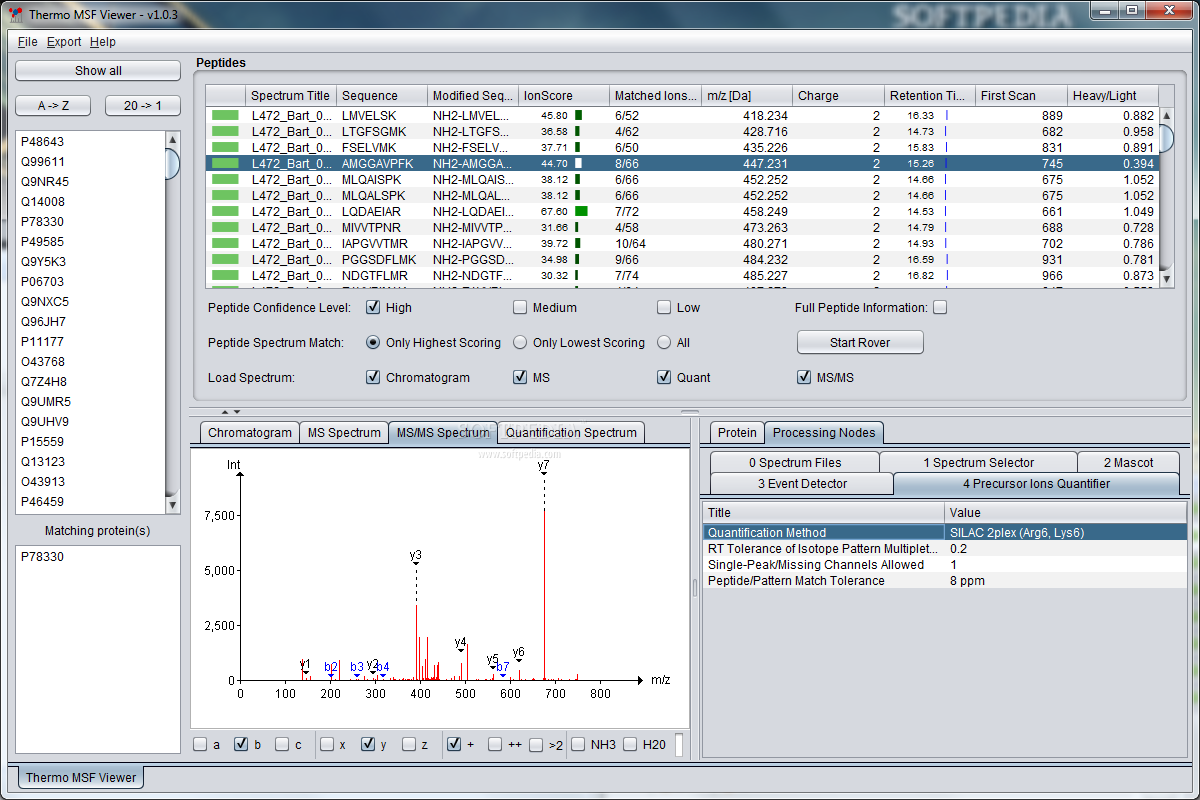
Task: Click the split pane collapse arrows above Chromatogram tab
Action: click(x=230, y=412)
